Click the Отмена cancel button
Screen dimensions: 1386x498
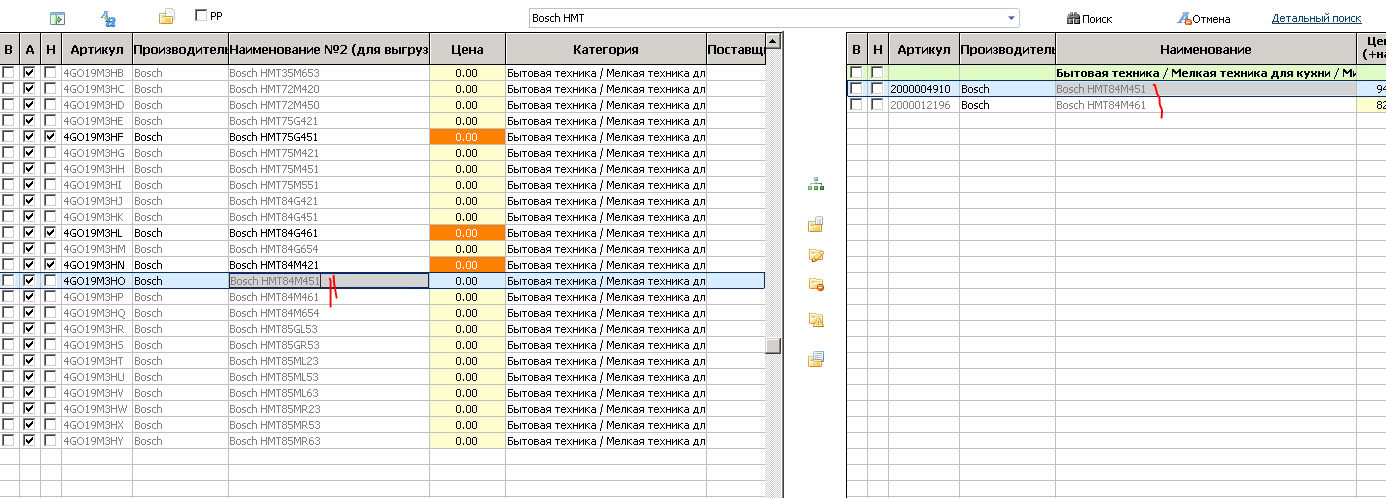(1204, 18)
